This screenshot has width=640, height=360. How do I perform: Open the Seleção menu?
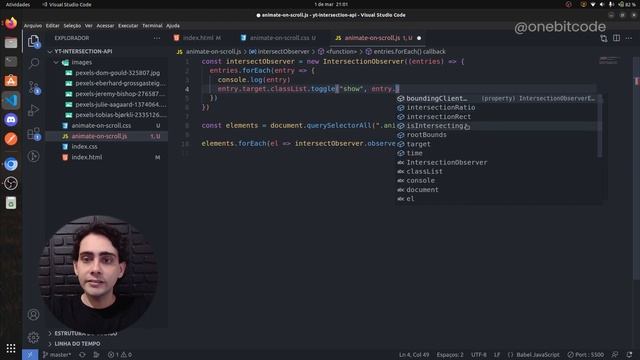[72, 25]
